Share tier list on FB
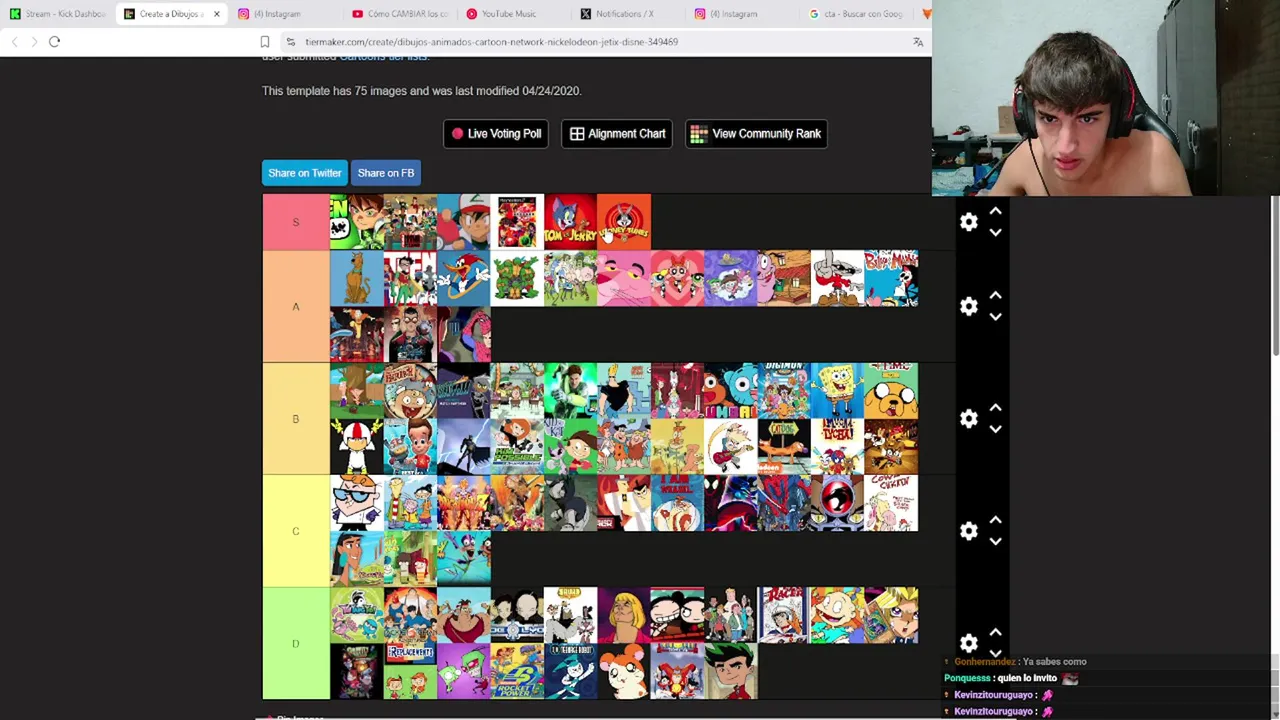1280x720 pixels. 386,173
